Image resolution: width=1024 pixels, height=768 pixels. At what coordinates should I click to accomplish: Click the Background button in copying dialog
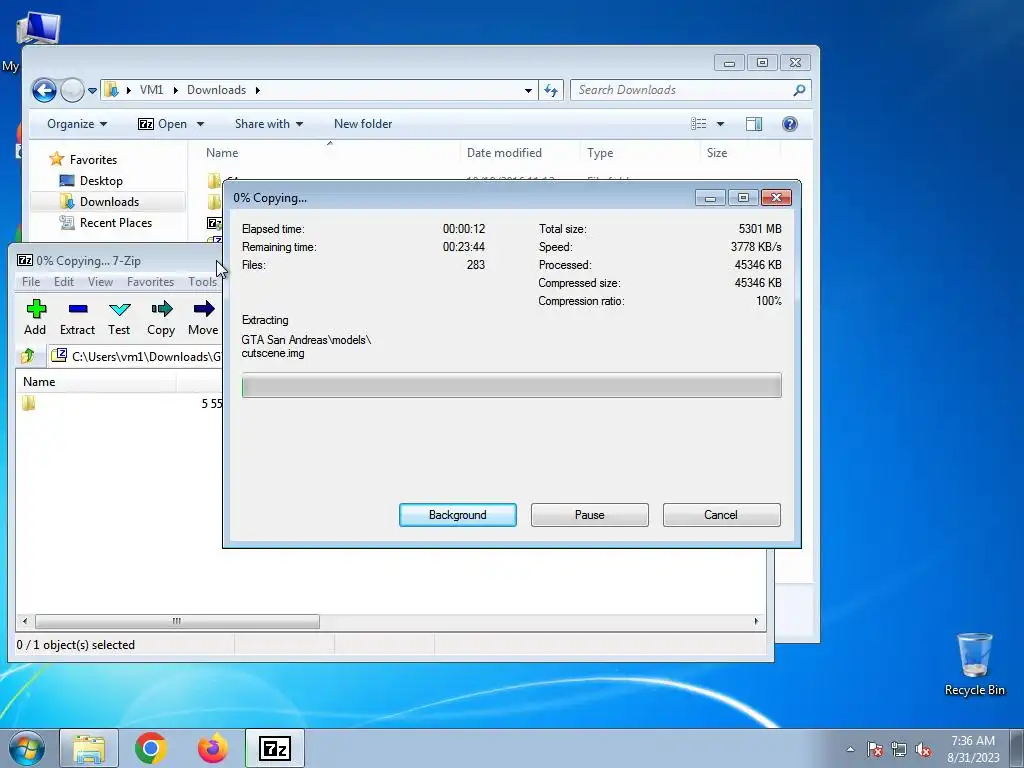point(458,515)
